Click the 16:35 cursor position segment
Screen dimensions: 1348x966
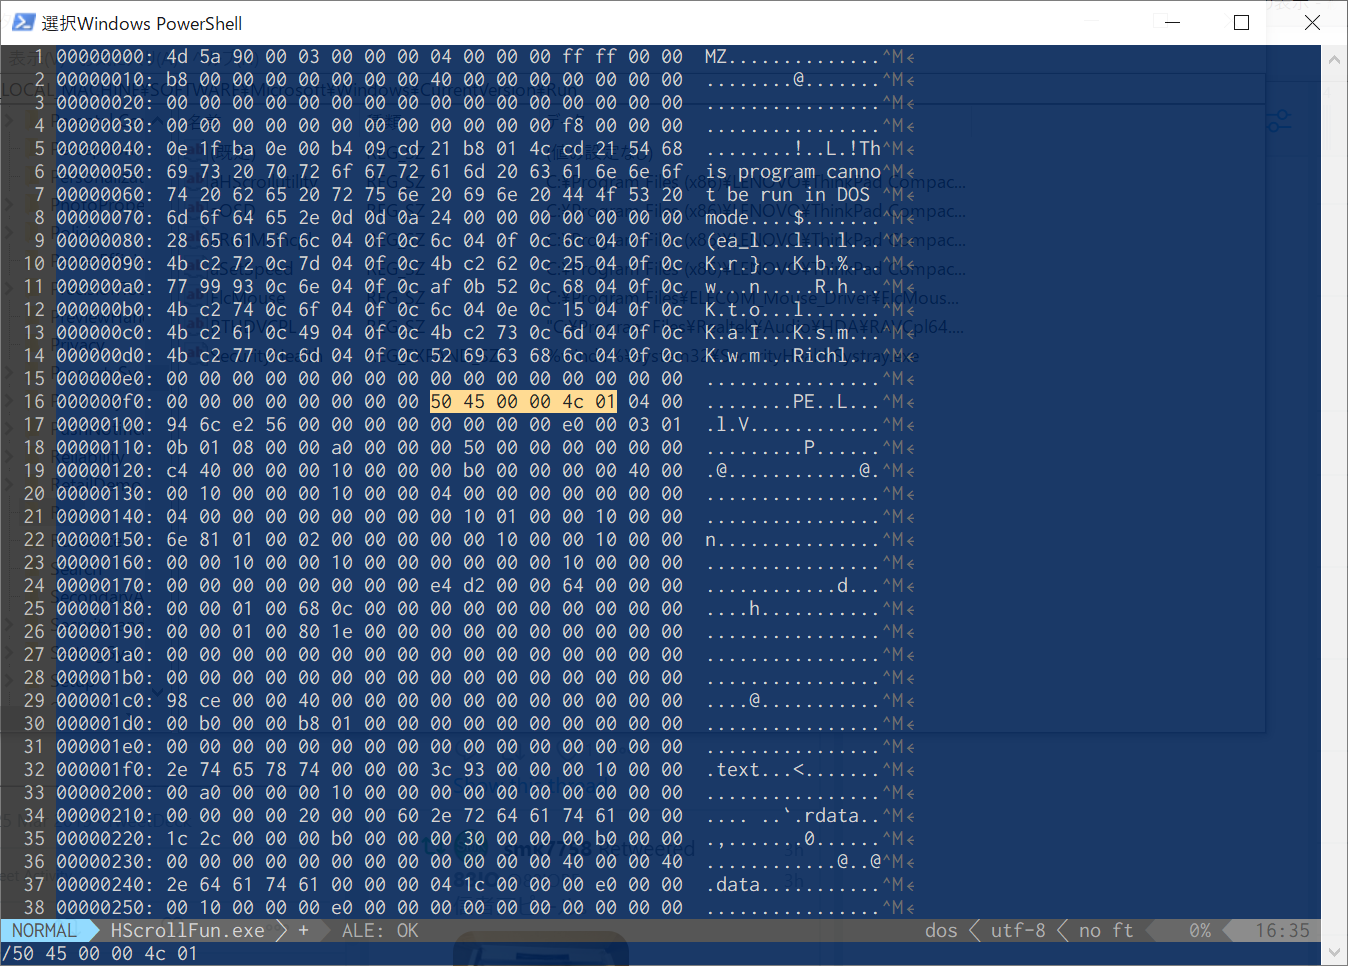coord(1282,931)
